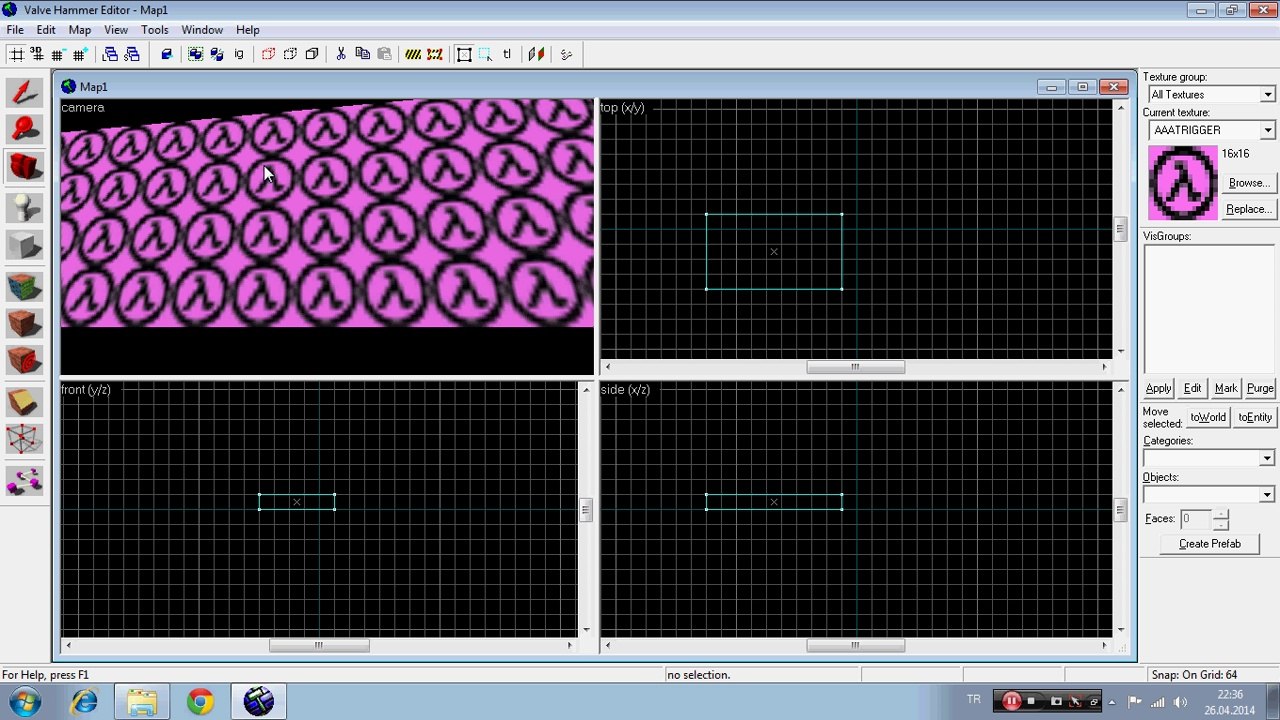Expand the Current texture AAATRIGGER dropdown
Screen dimensions: 1280x720
(1267, 130)
